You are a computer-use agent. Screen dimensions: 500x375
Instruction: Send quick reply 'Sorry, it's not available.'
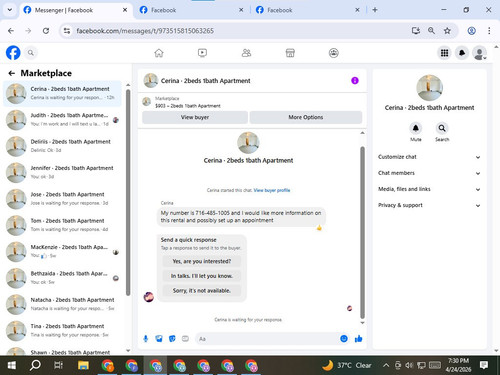pos(202,291)
